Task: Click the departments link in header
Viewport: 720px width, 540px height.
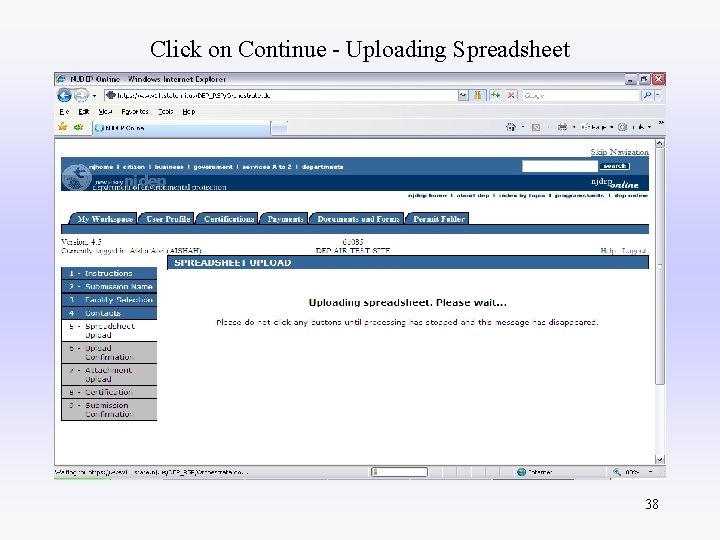Action: click(x=322, y=167)
